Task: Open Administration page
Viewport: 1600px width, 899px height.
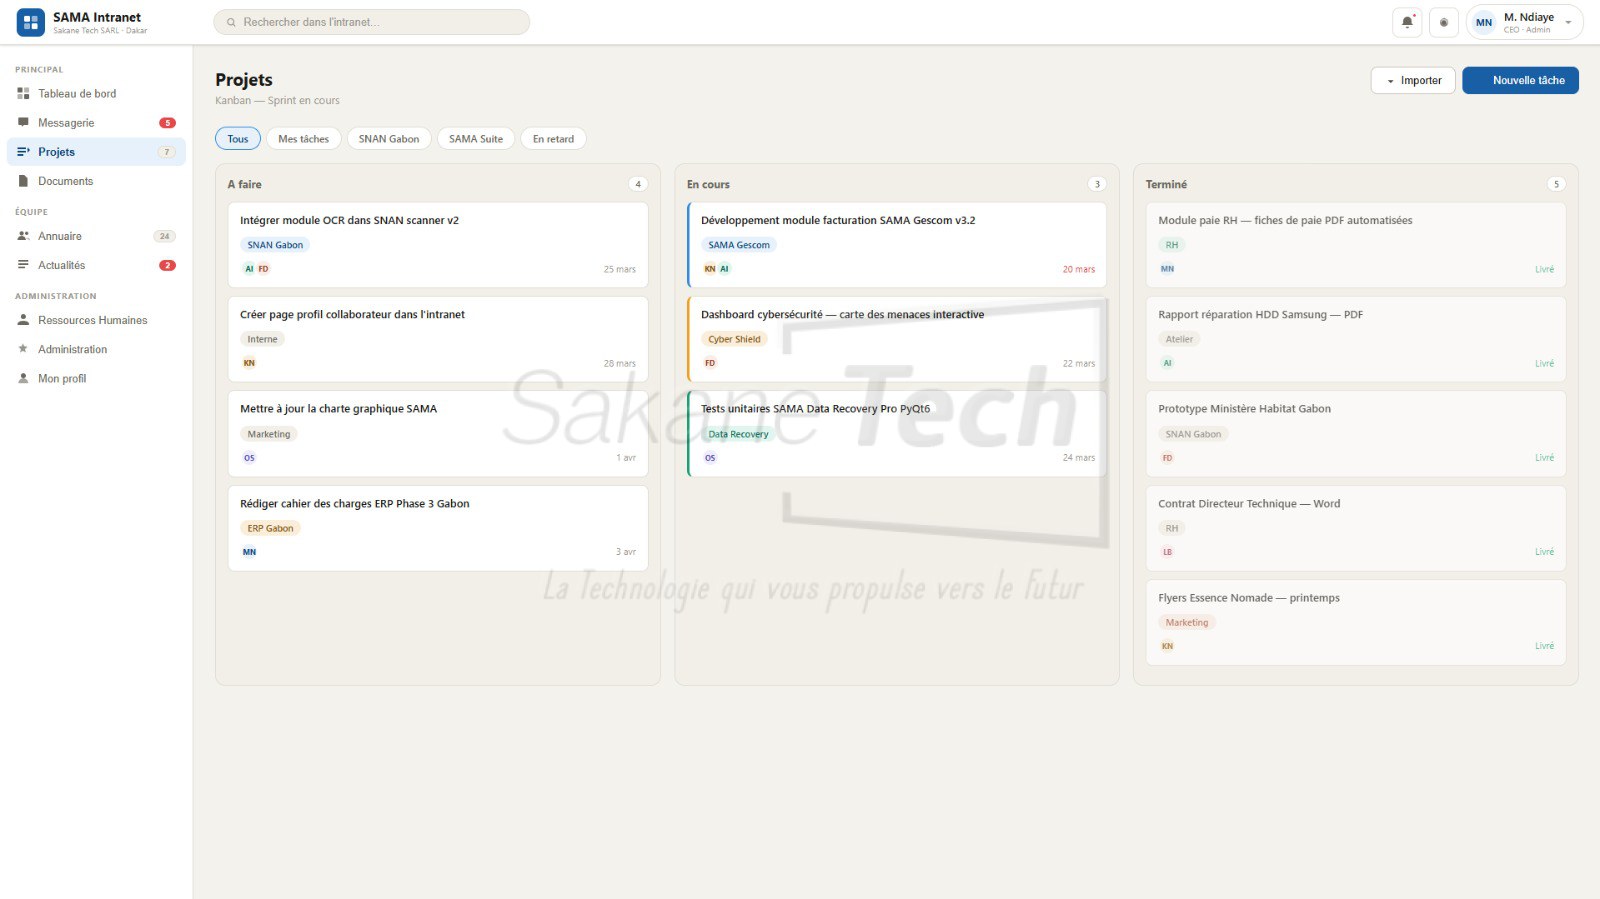Action: tap(96, 349)
